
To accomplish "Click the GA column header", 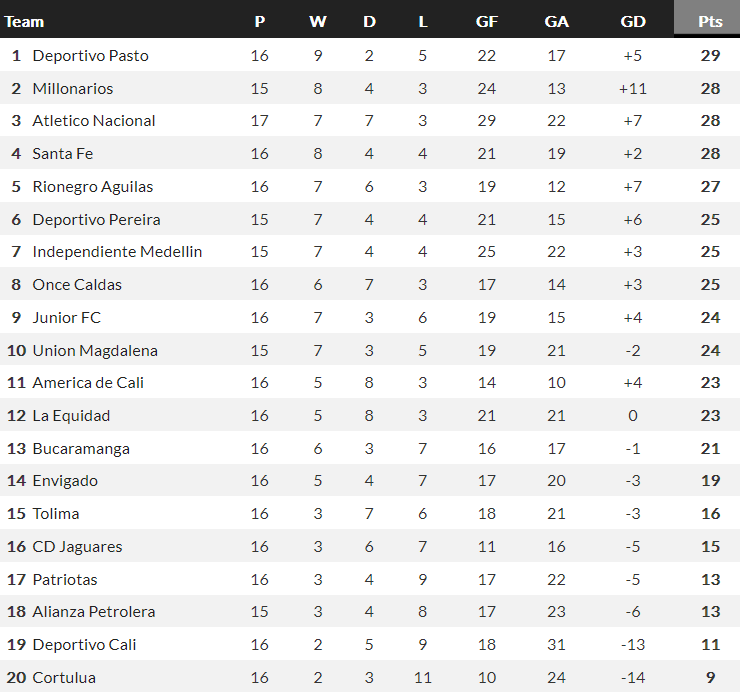I will 557,21.
